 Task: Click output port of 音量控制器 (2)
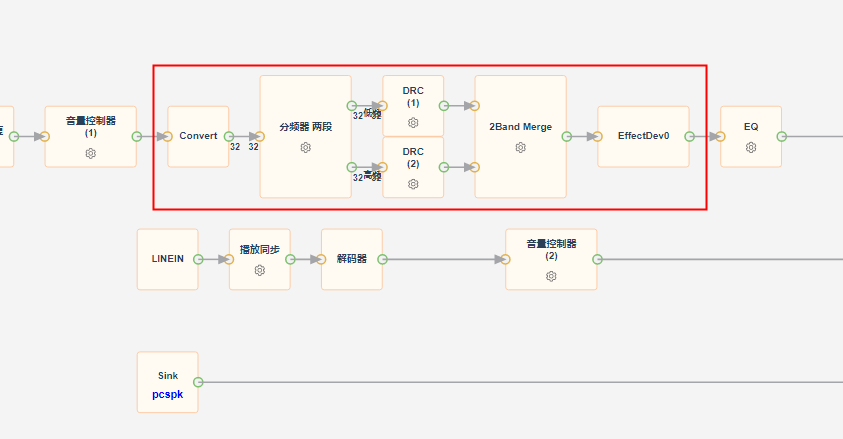point(597,260)
